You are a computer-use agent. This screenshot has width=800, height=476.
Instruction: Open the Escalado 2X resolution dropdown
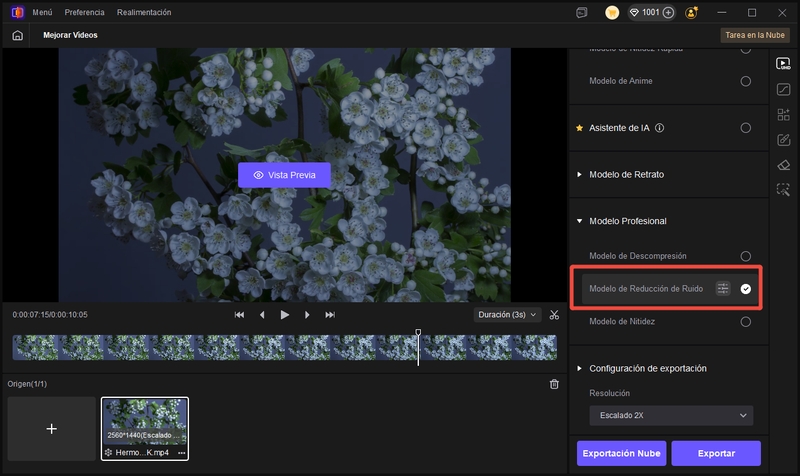coord(671,415)
